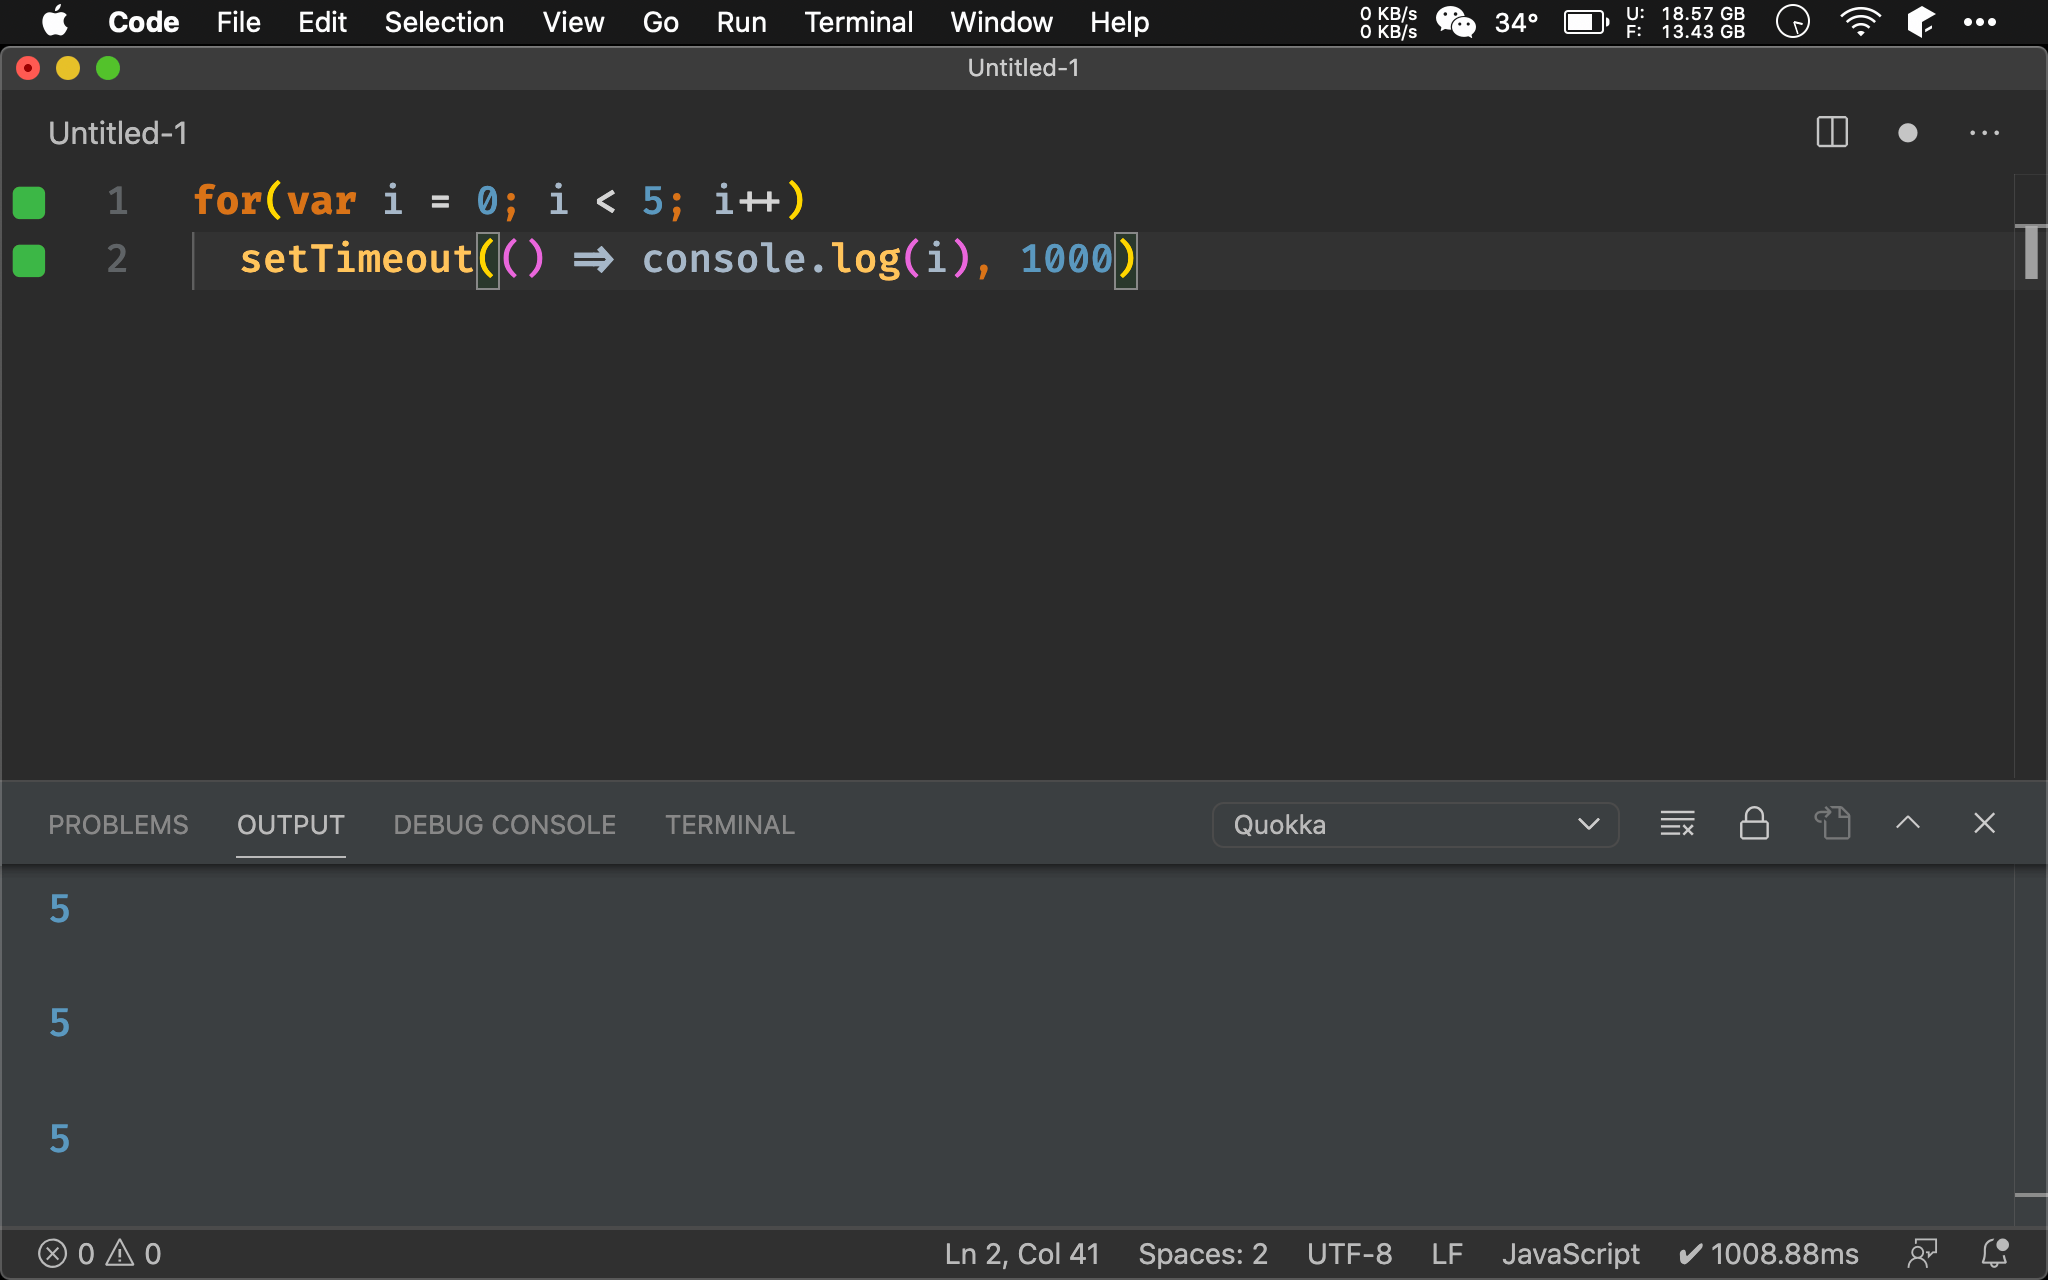Open the output log in editor

pos(1832,824)
